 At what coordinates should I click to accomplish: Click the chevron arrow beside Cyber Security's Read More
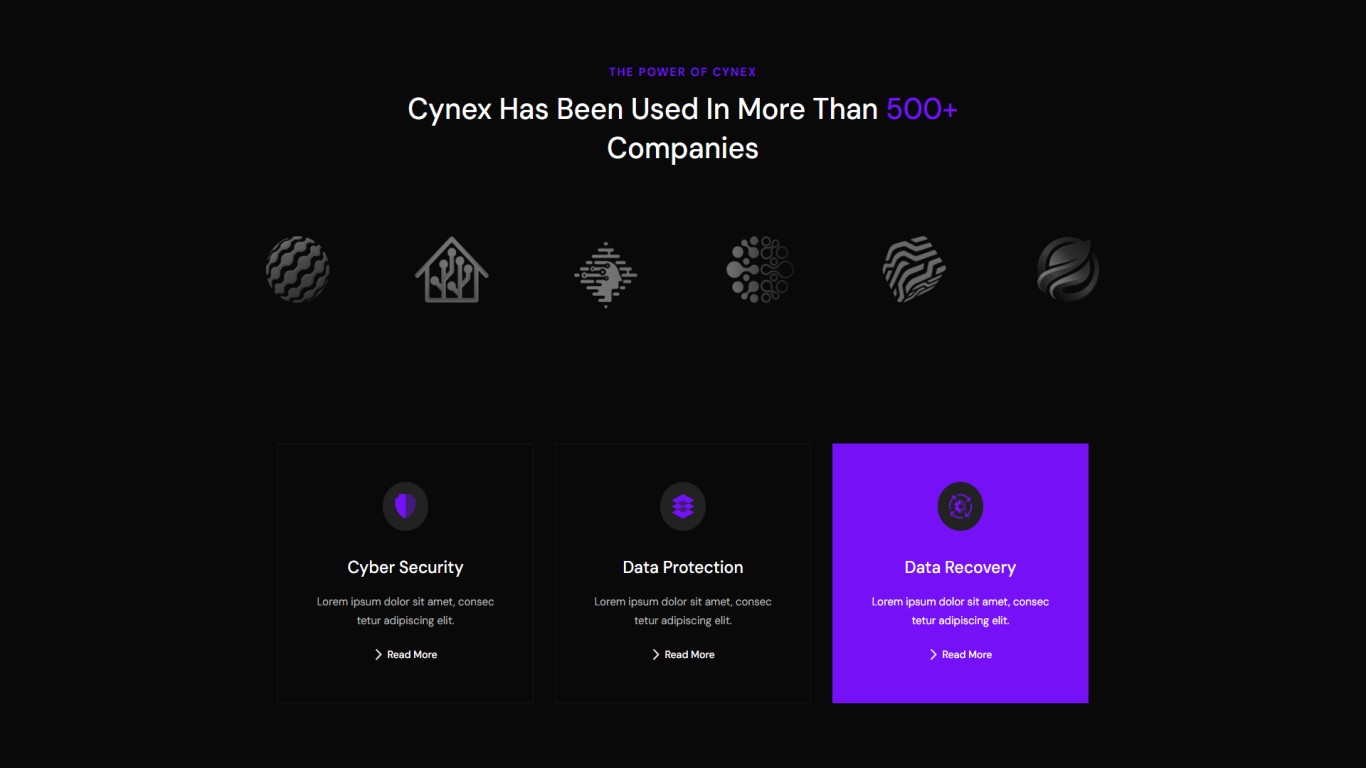point(378,655)
